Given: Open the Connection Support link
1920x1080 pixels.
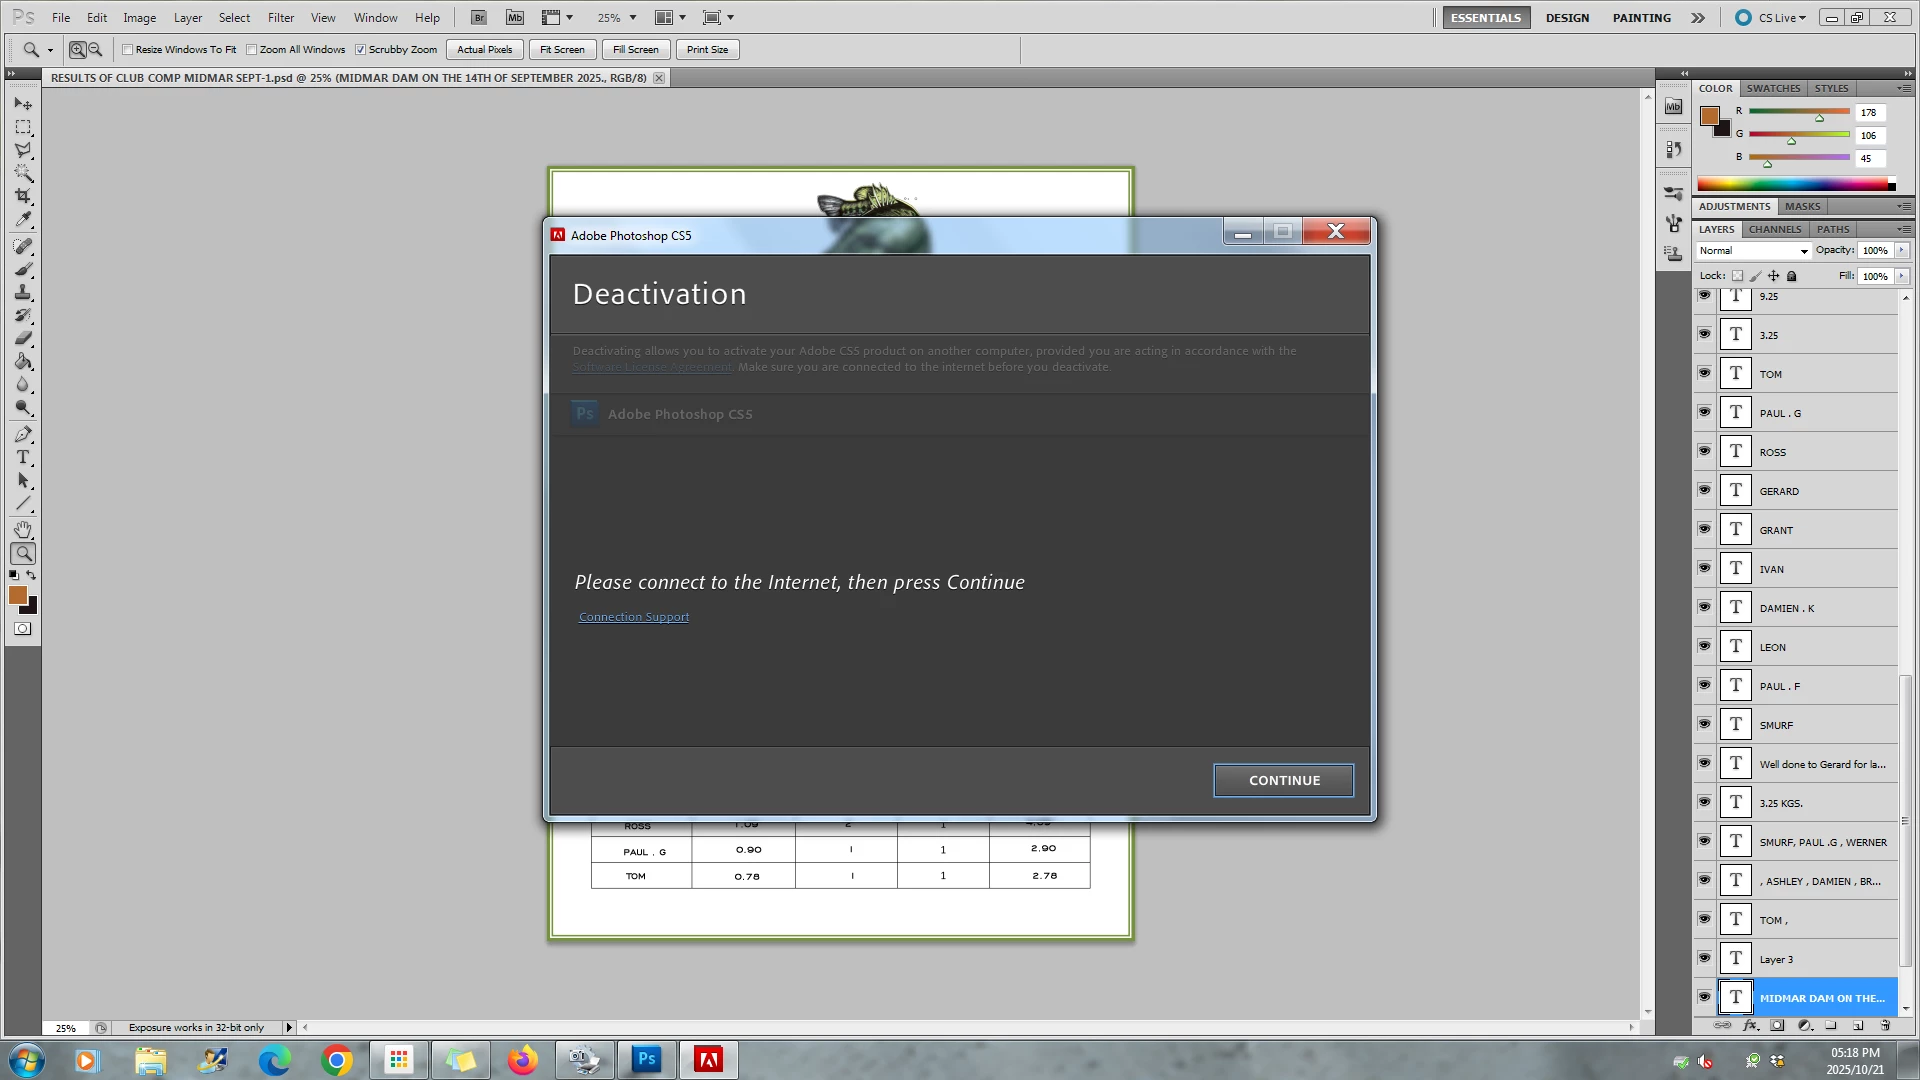Looking at the screenshot, I should point(633,617).
